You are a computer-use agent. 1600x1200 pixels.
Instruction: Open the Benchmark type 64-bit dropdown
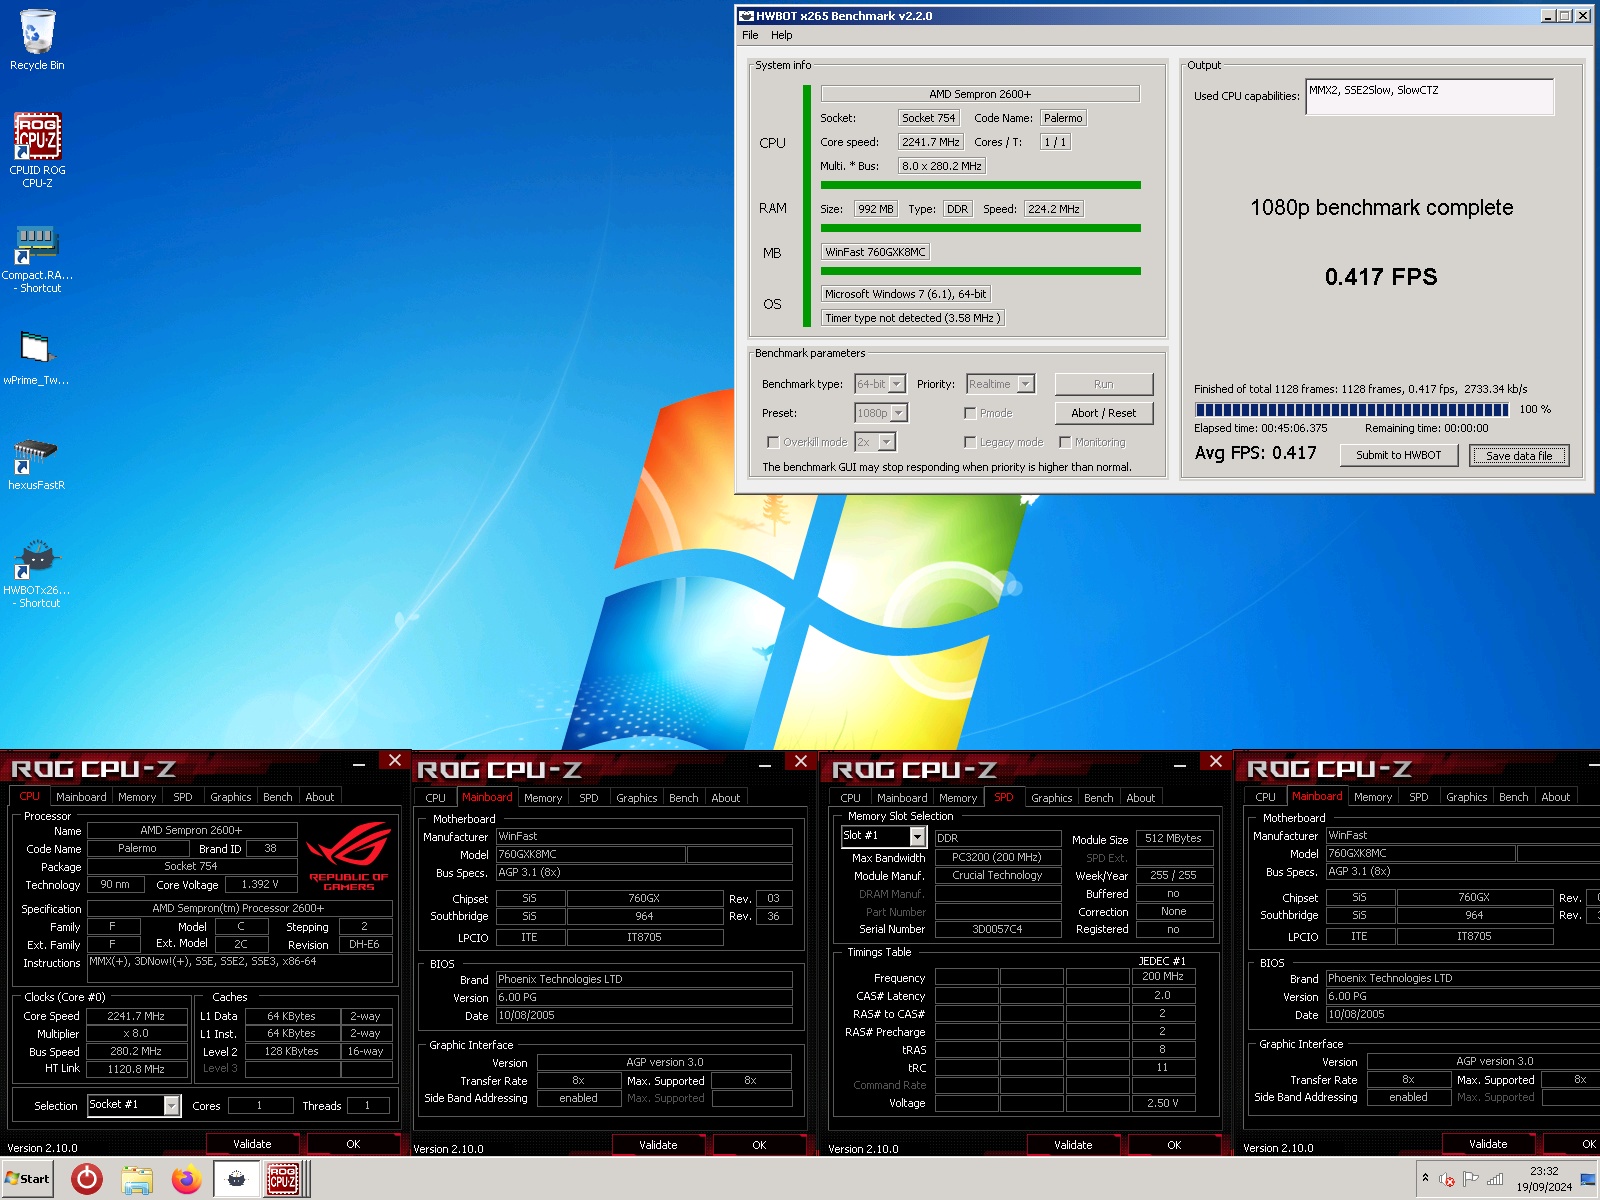coord(880,384)
